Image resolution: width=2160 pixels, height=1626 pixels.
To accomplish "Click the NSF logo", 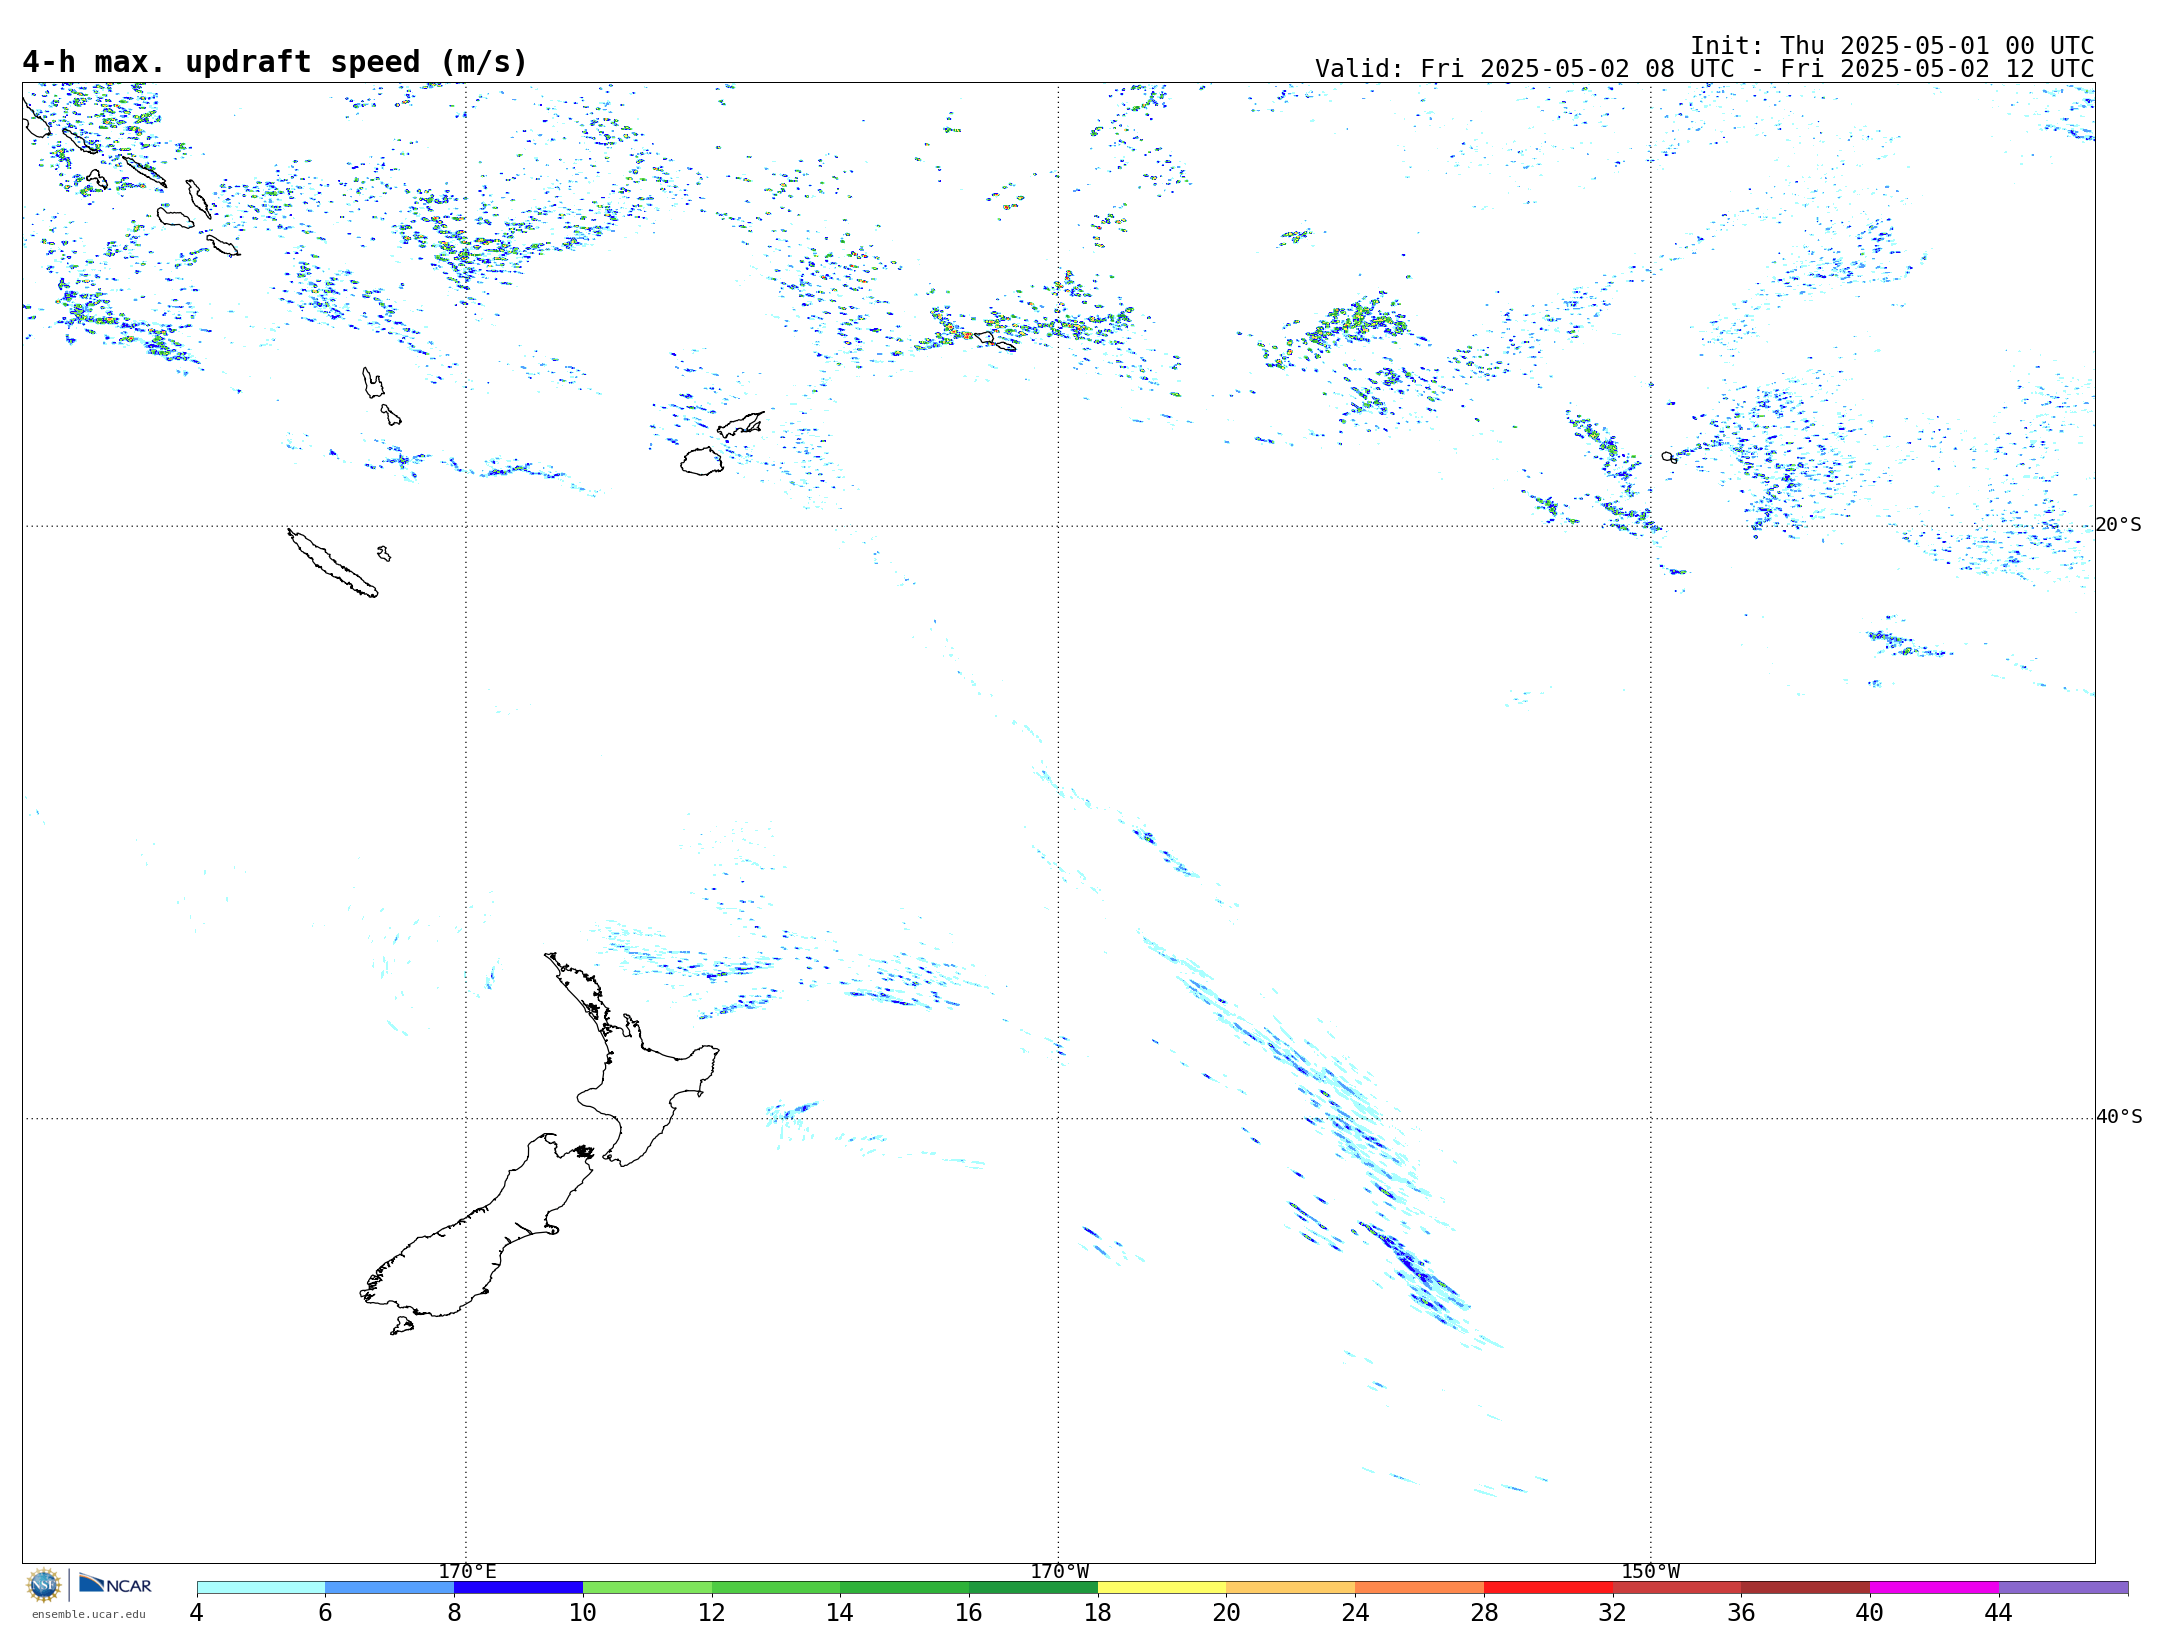I will [44, 1585].
